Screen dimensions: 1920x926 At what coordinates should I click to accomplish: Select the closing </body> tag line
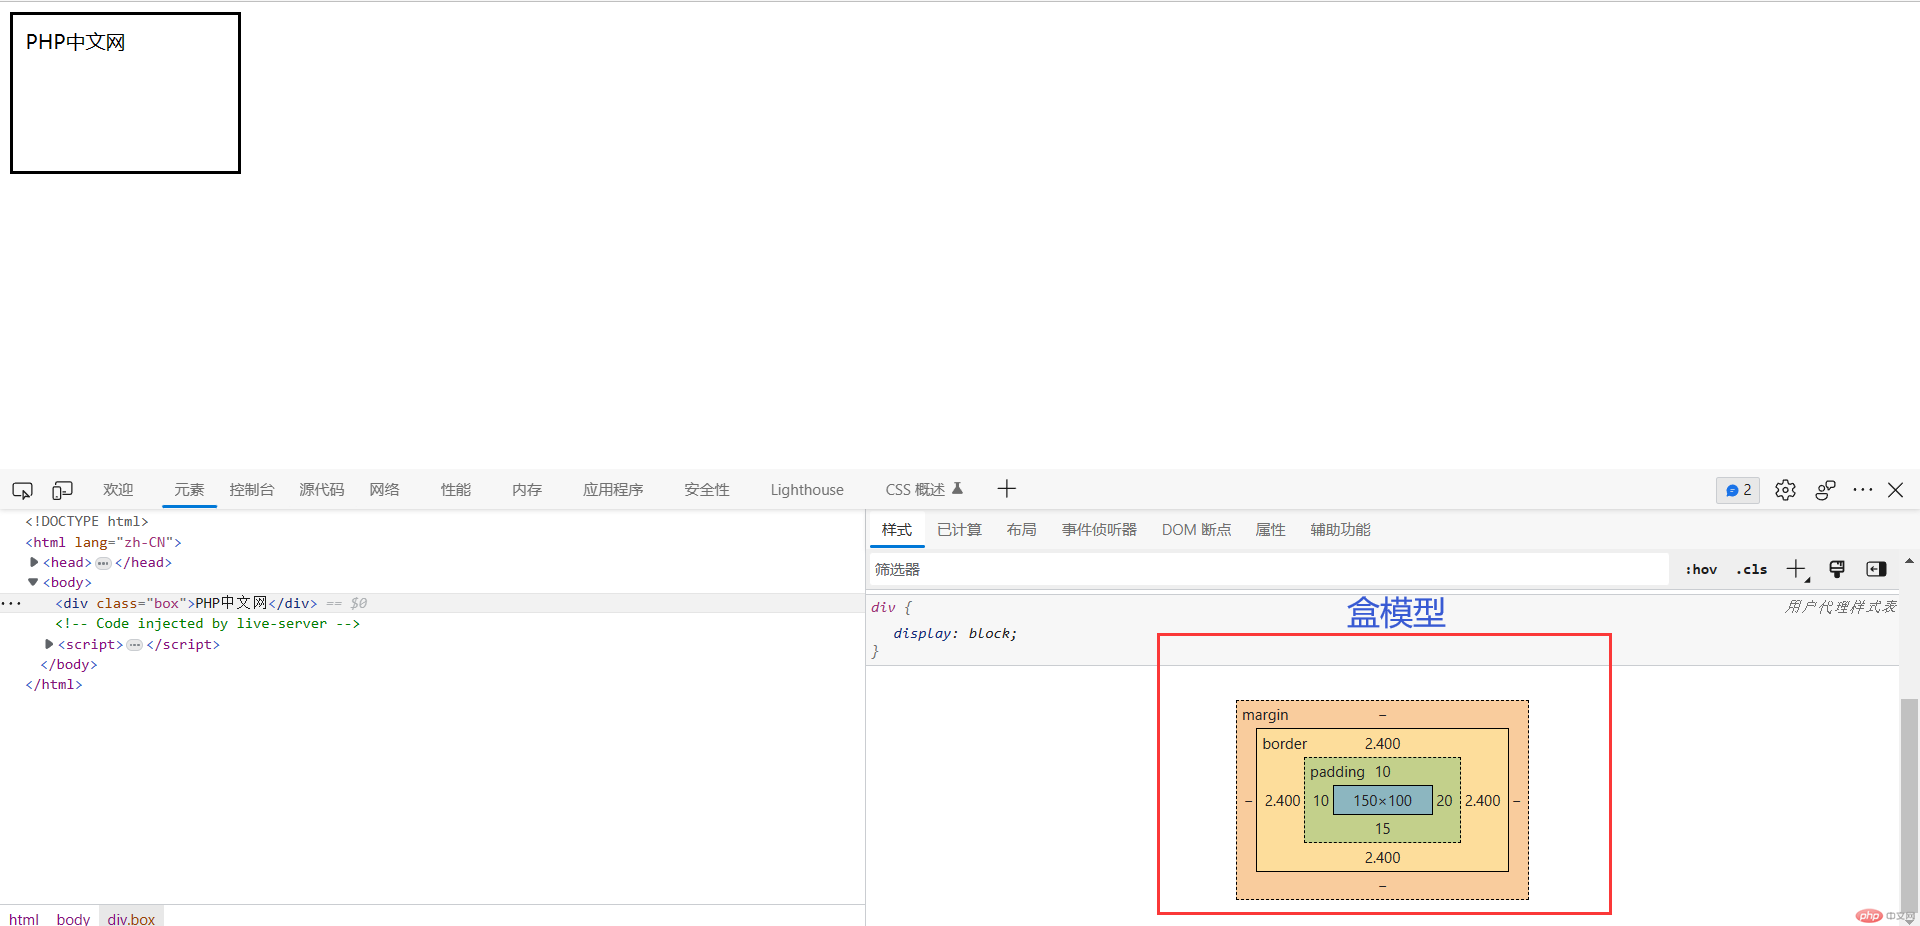(69, 664)
